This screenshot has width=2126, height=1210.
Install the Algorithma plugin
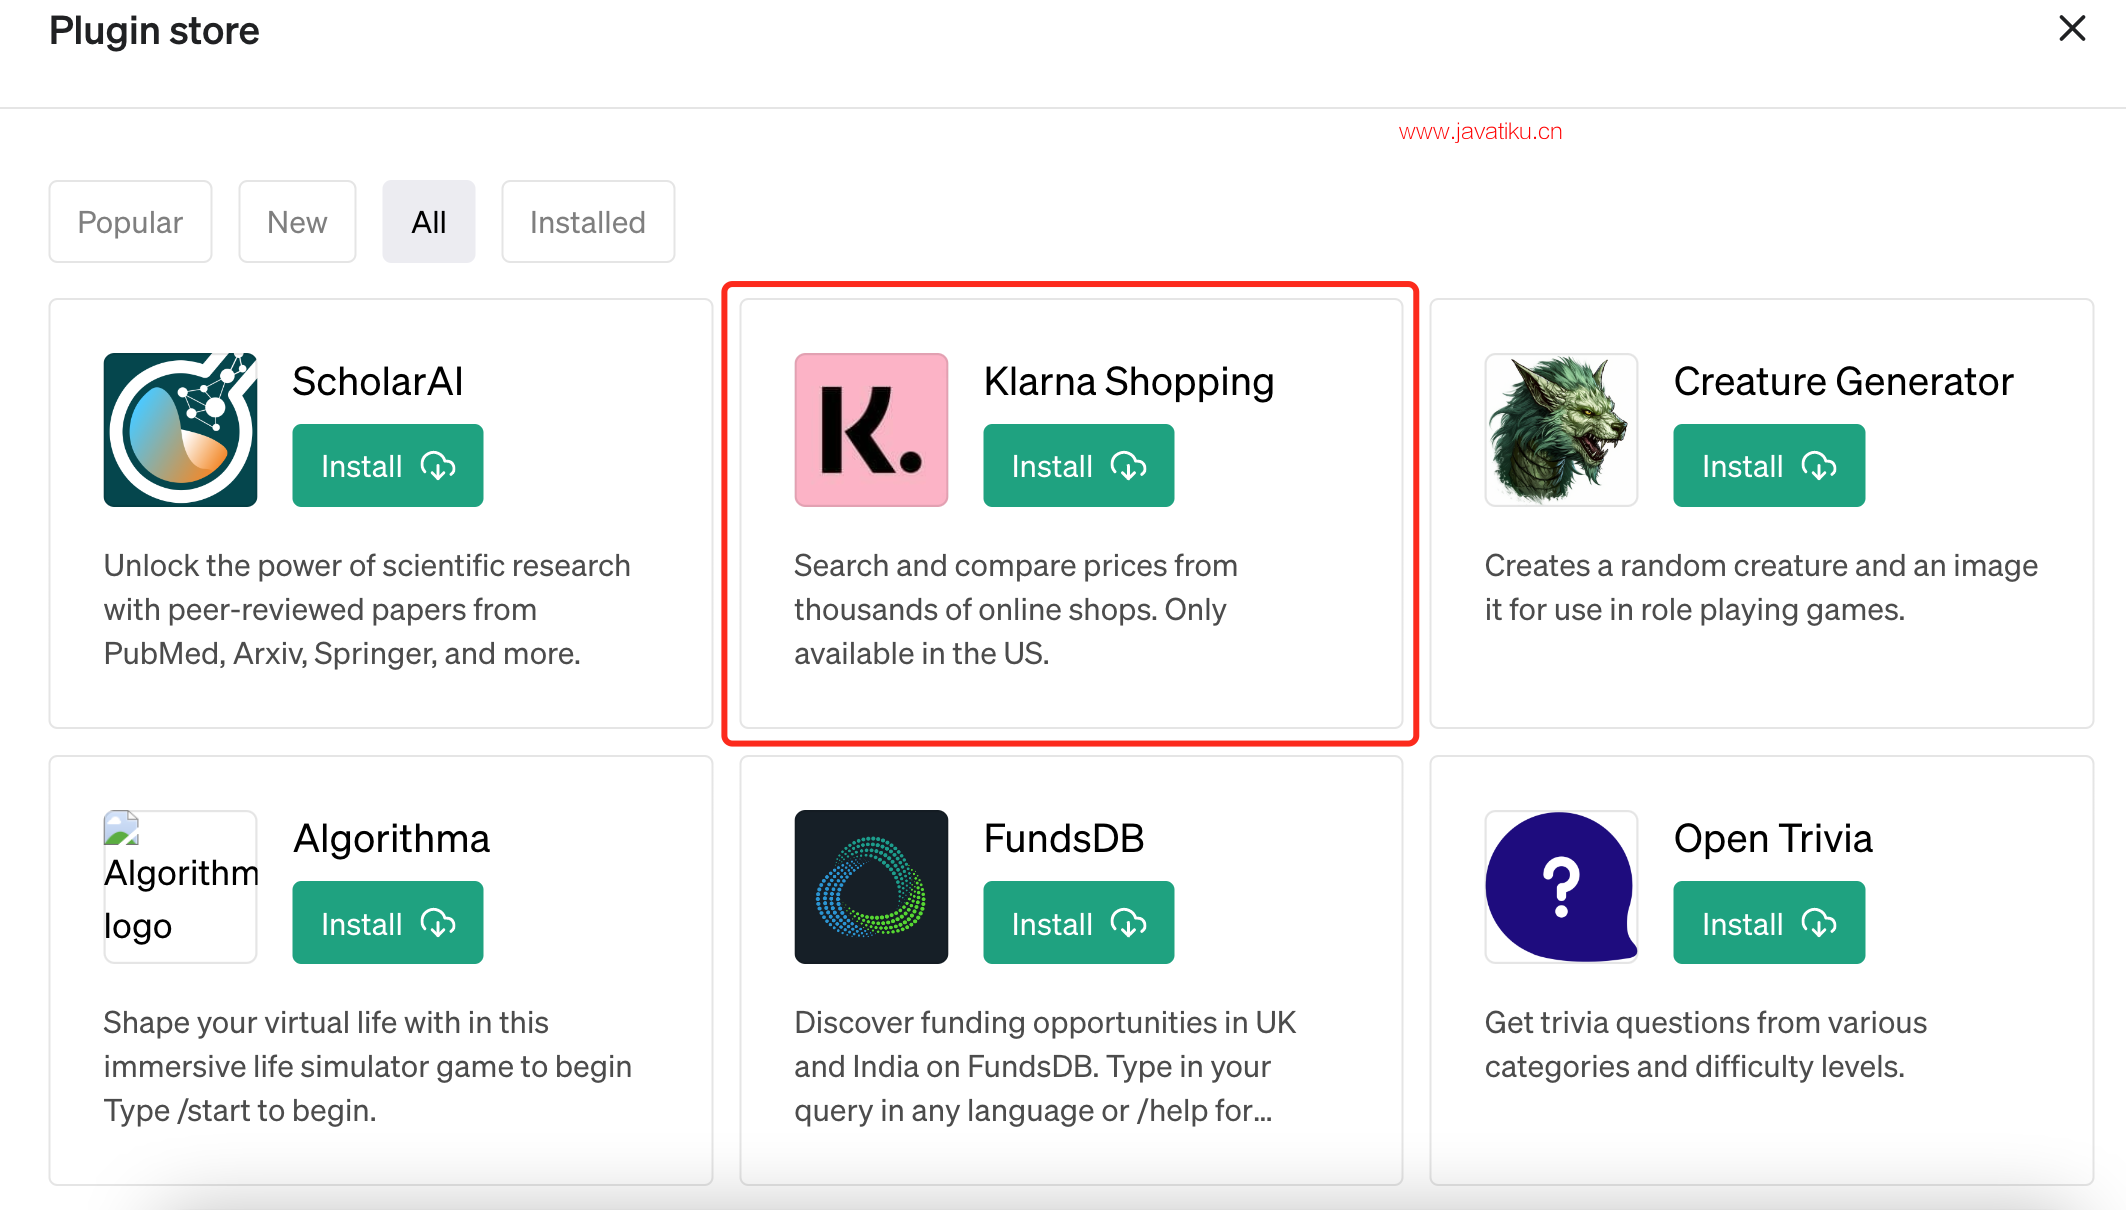pyautogui.click(x=388, y=923)
